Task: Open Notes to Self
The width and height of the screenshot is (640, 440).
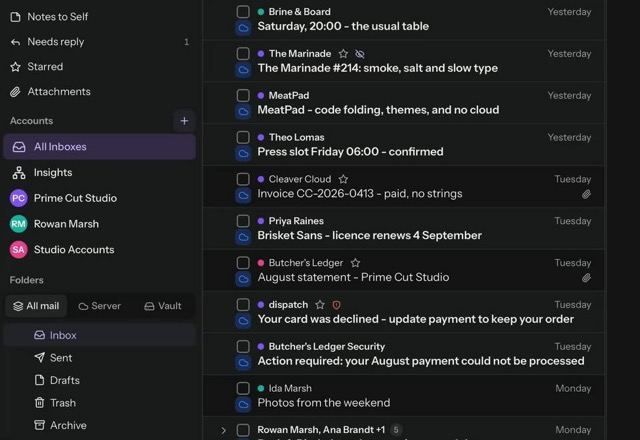Action: coord(100,17)
